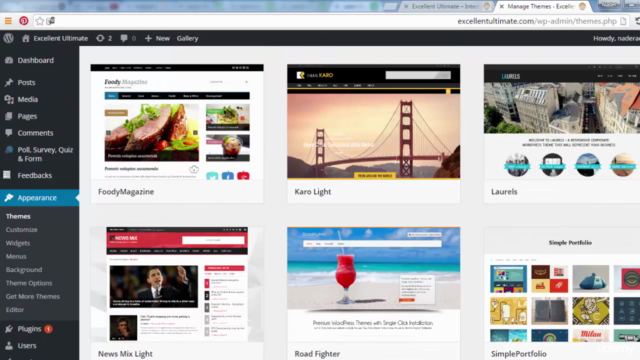This screenshot has height=360, width=640.
Task: Go to Themes submenu
Action: tap(18, 216)
